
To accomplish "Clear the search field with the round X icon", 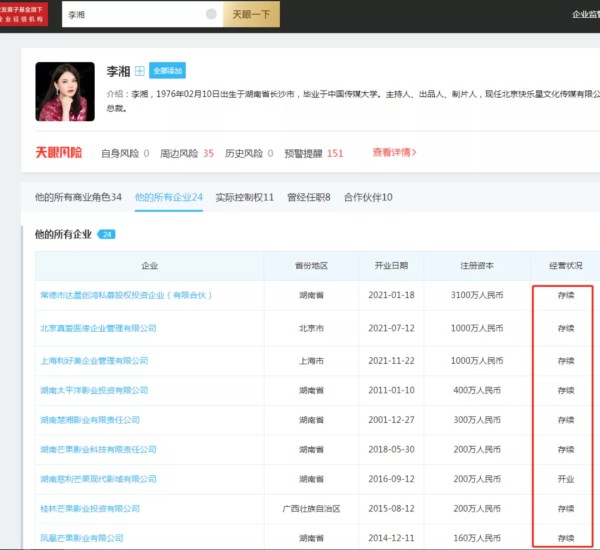I will point(211,14).
